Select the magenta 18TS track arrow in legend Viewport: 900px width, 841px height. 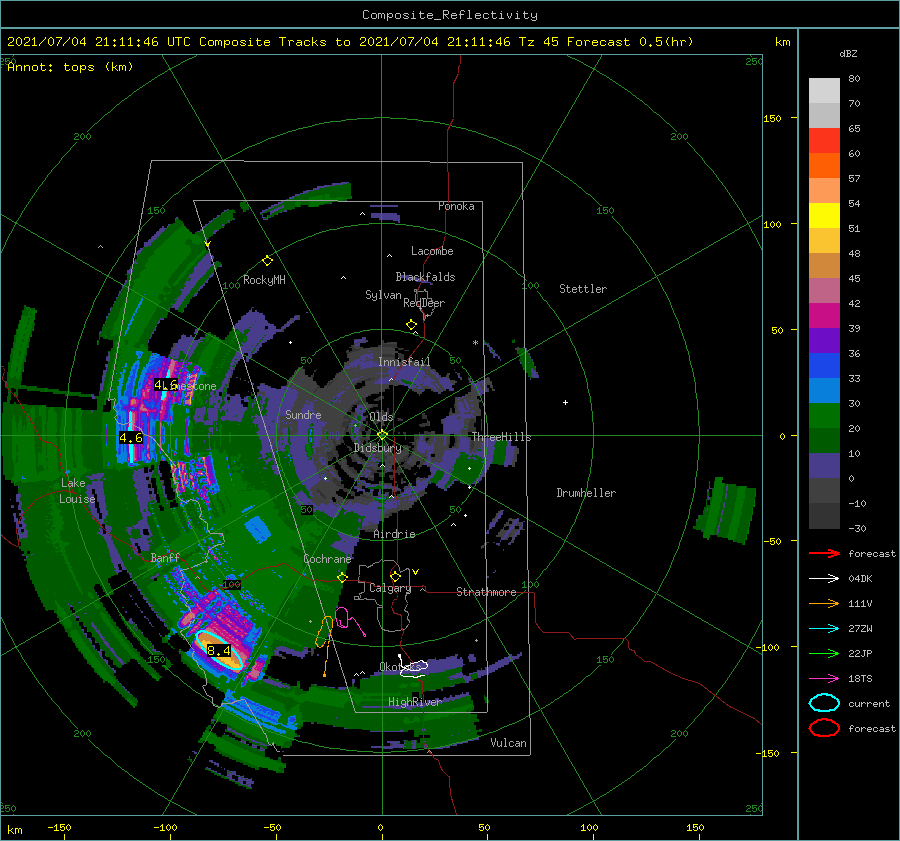click(x=824, y=679)
